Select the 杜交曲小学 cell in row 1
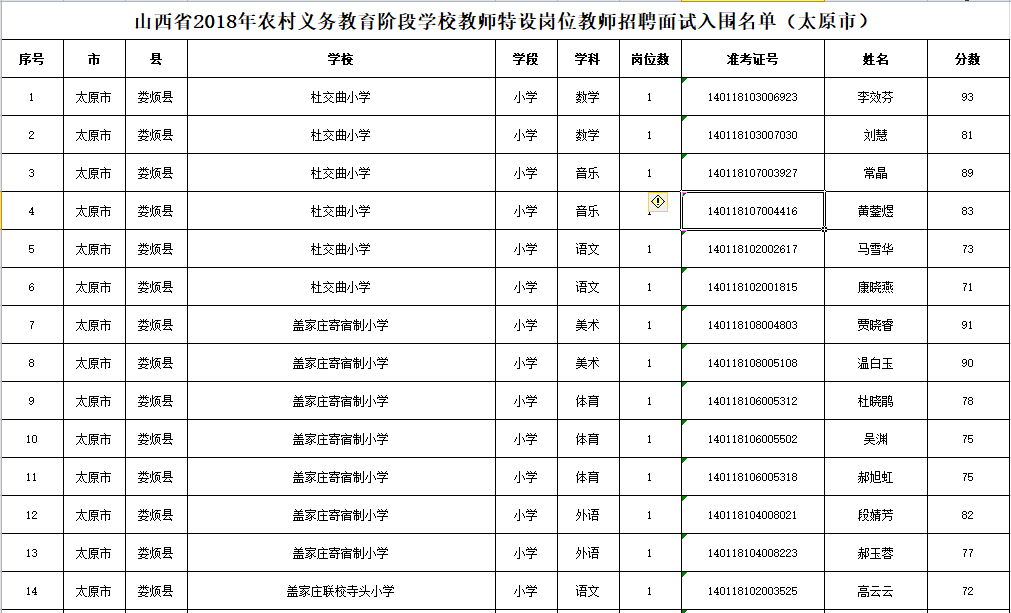 pos(339,97)
